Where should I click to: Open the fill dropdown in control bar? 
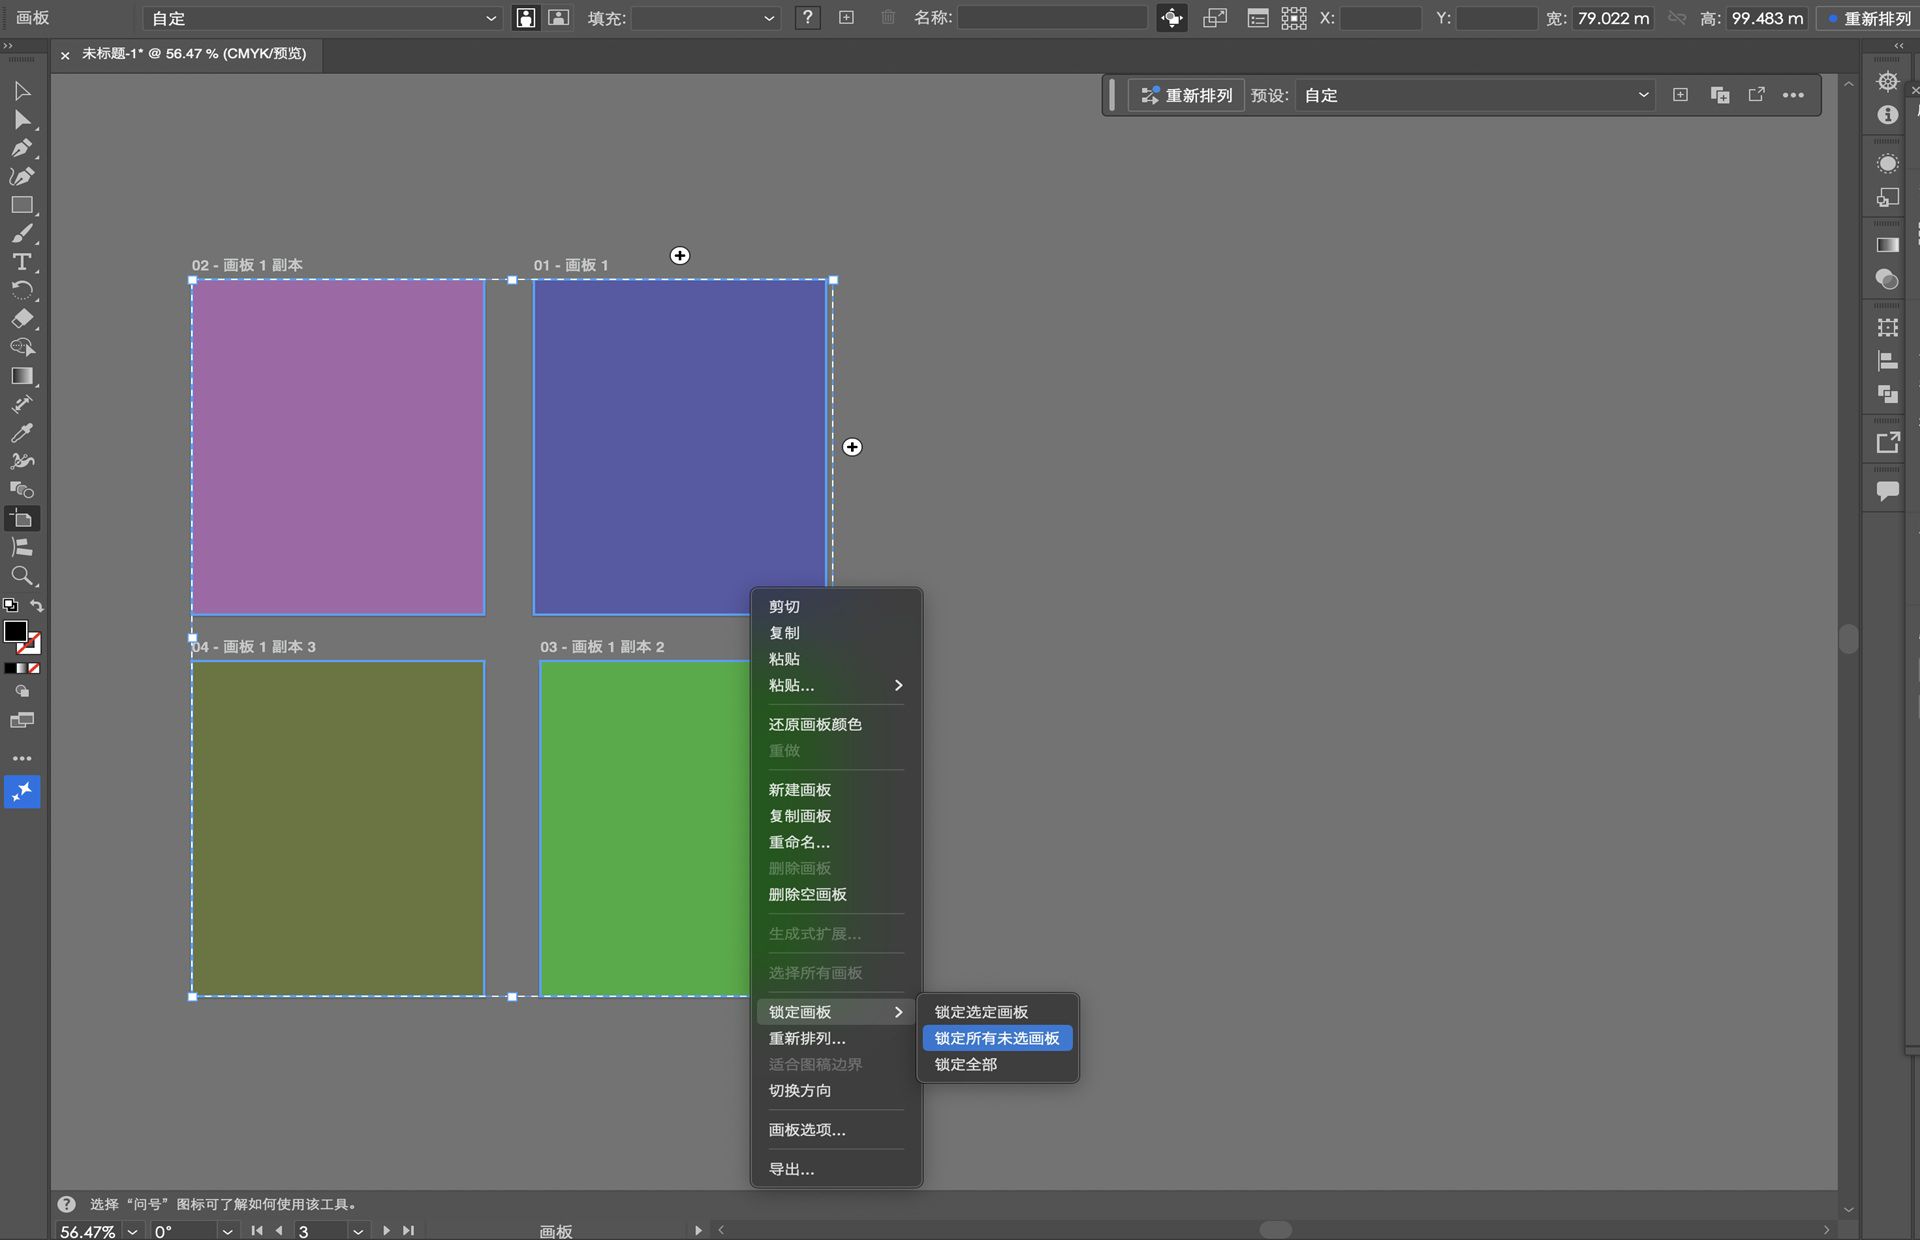705,18
